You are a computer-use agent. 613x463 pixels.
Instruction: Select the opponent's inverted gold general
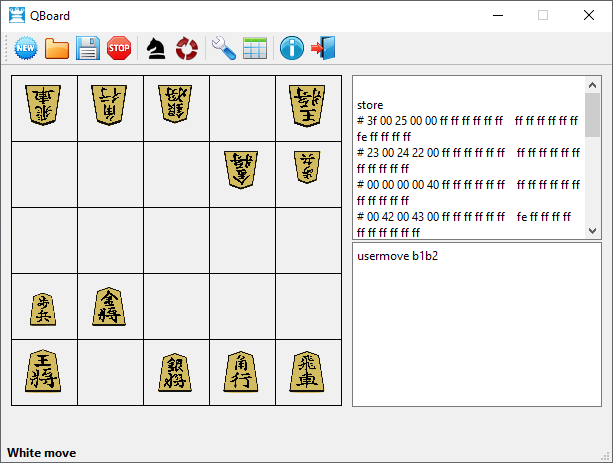[x=241, y=170]
